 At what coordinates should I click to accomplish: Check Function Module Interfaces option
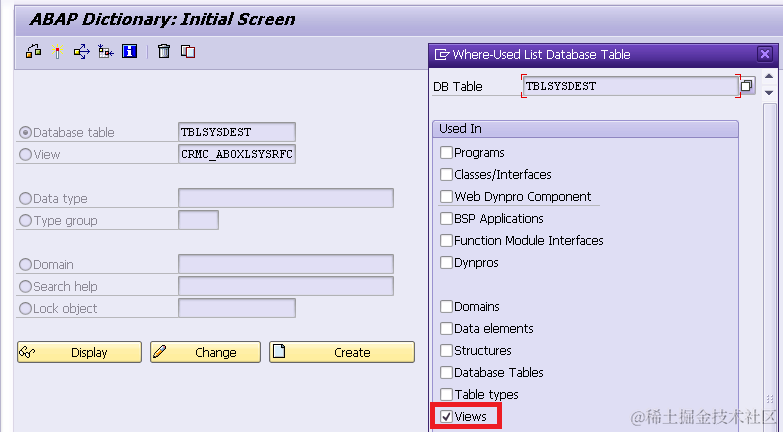tap(446, 240)
